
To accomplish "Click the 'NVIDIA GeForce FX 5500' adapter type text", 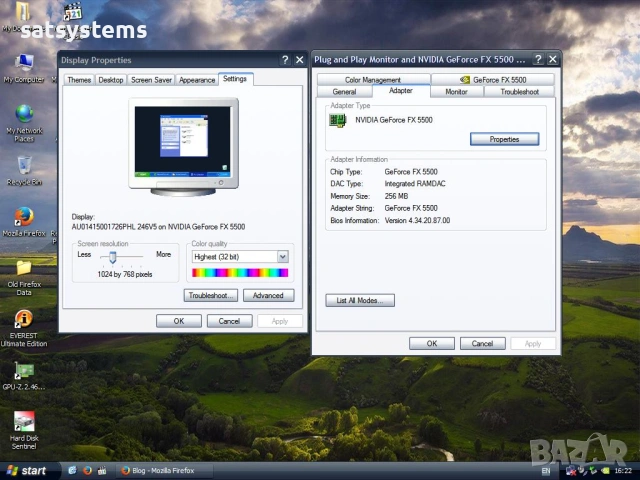I will (394, 120).
